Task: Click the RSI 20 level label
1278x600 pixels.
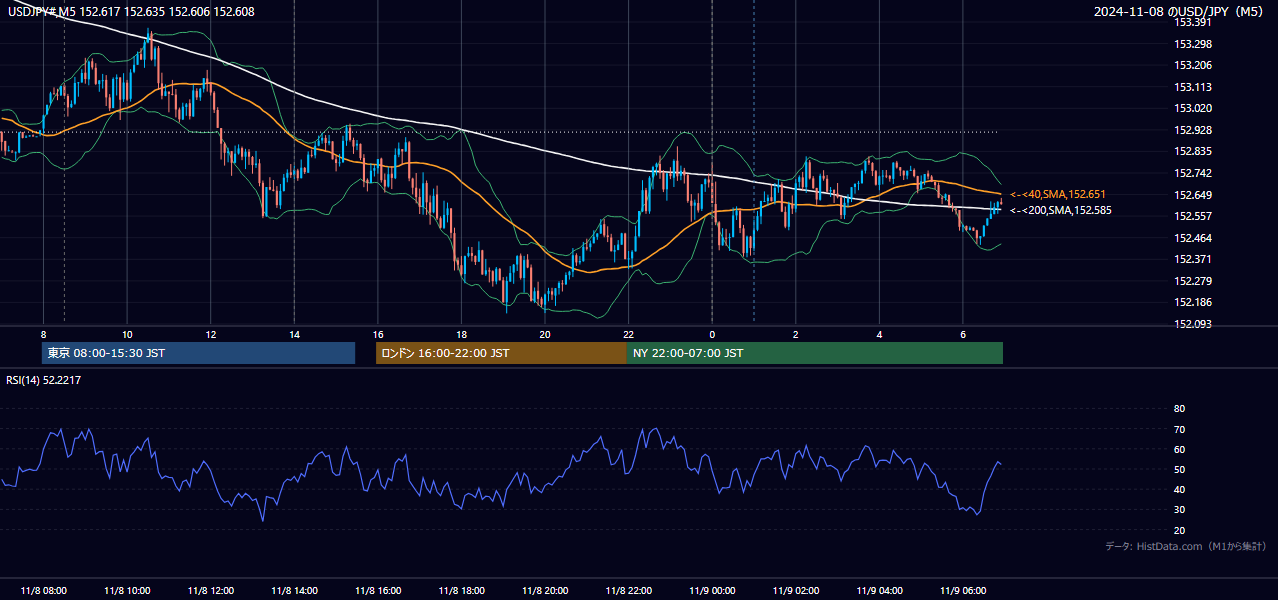Action: (x=1179, y=530)
